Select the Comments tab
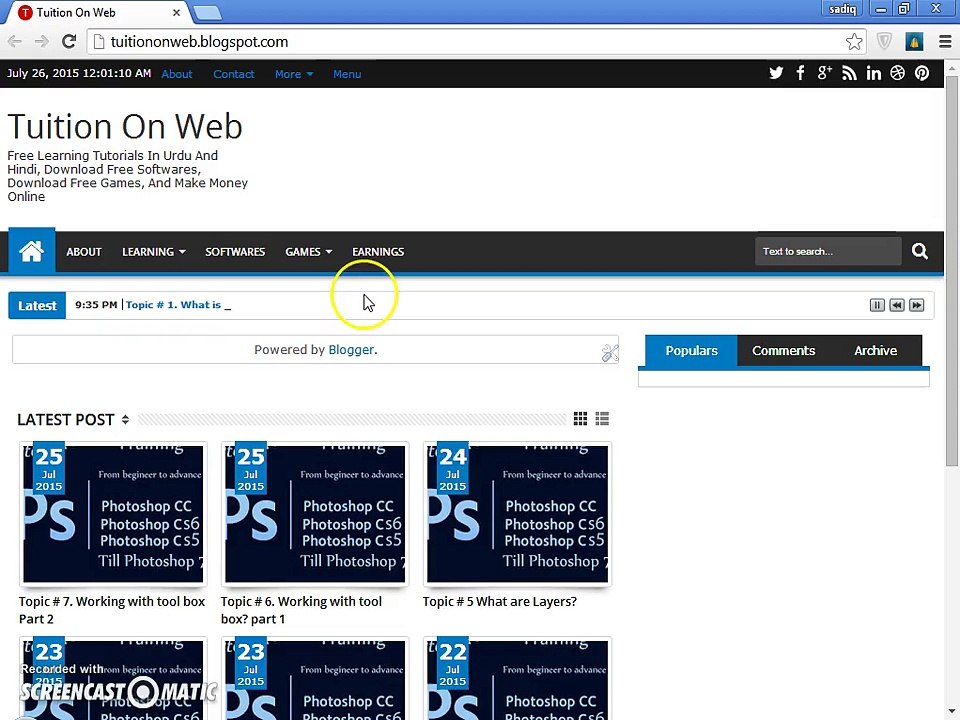The height and width of the screenshot is (720, 960). click(x=784, y=350)
